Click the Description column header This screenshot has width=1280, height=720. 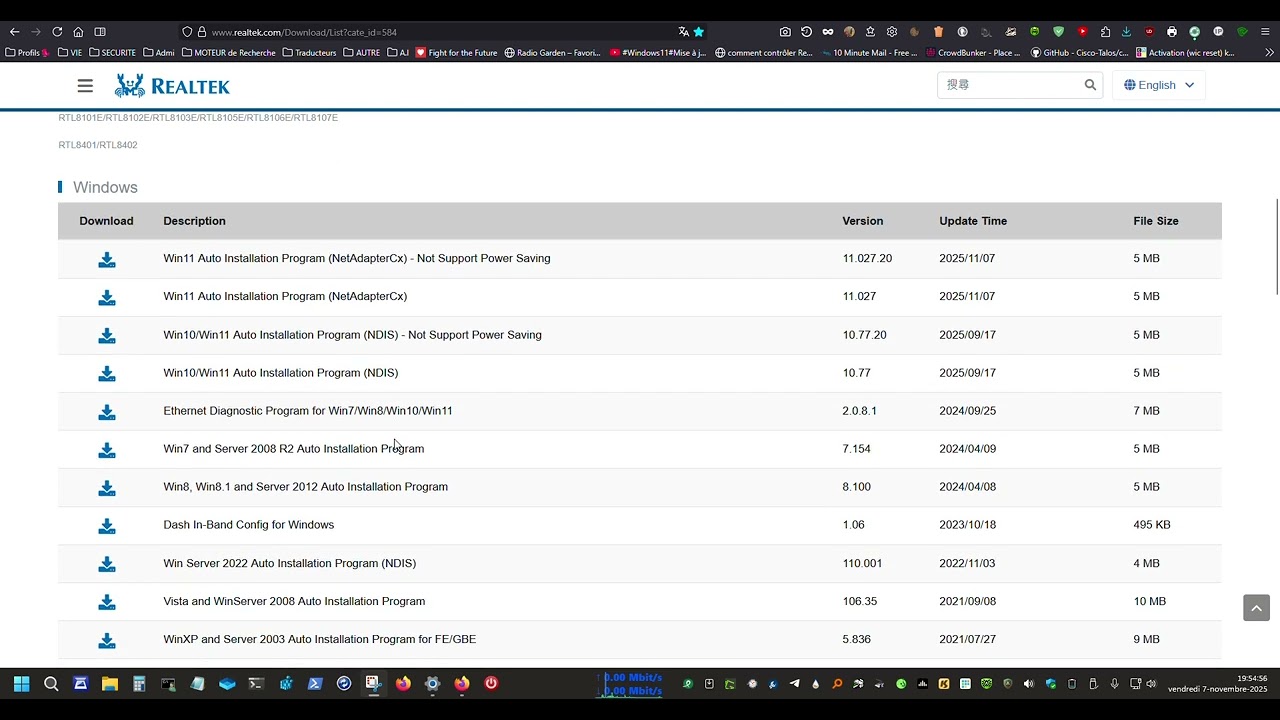tap(194, 221)
